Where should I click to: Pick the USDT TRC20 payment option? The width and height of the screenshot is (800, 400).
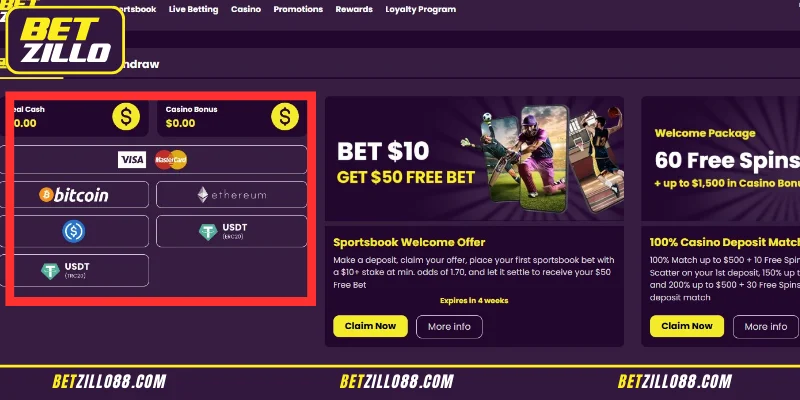point(74,270)
